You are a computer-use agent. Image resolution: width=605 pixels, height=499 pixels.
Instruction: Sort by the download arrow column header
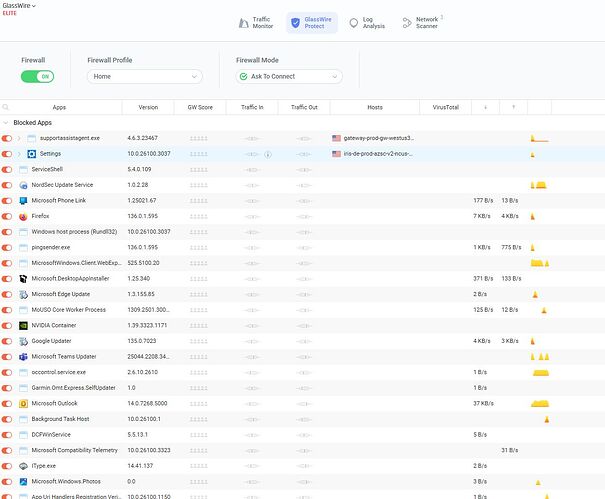484,107
